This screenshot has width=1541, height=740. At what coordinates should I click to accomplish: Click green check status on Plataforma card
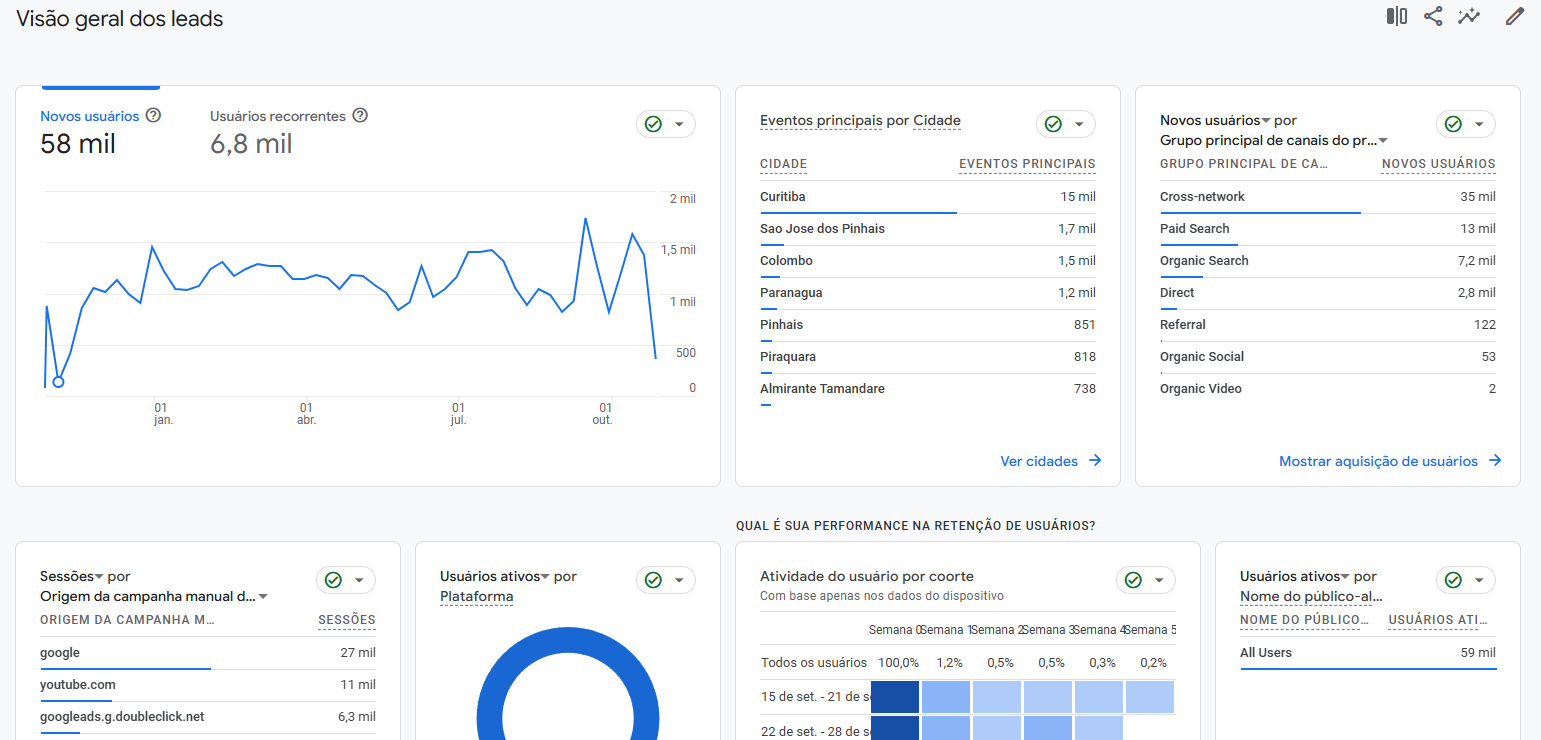(x=653, y=580)
